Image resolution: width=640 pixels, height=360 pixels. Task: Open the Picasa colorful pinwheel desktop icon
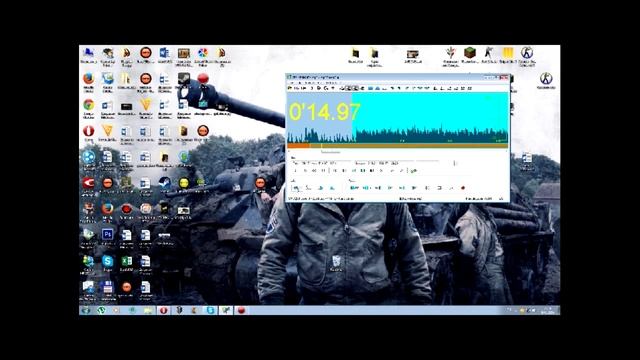pos(203,53)
